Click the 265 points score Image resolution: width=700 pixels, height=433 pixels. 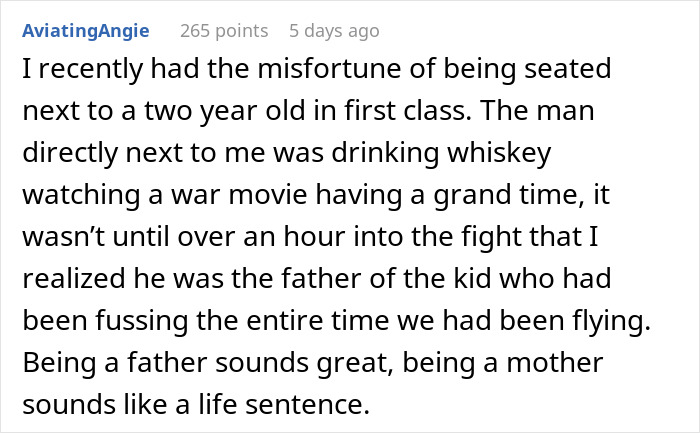(x=224, y=31)
